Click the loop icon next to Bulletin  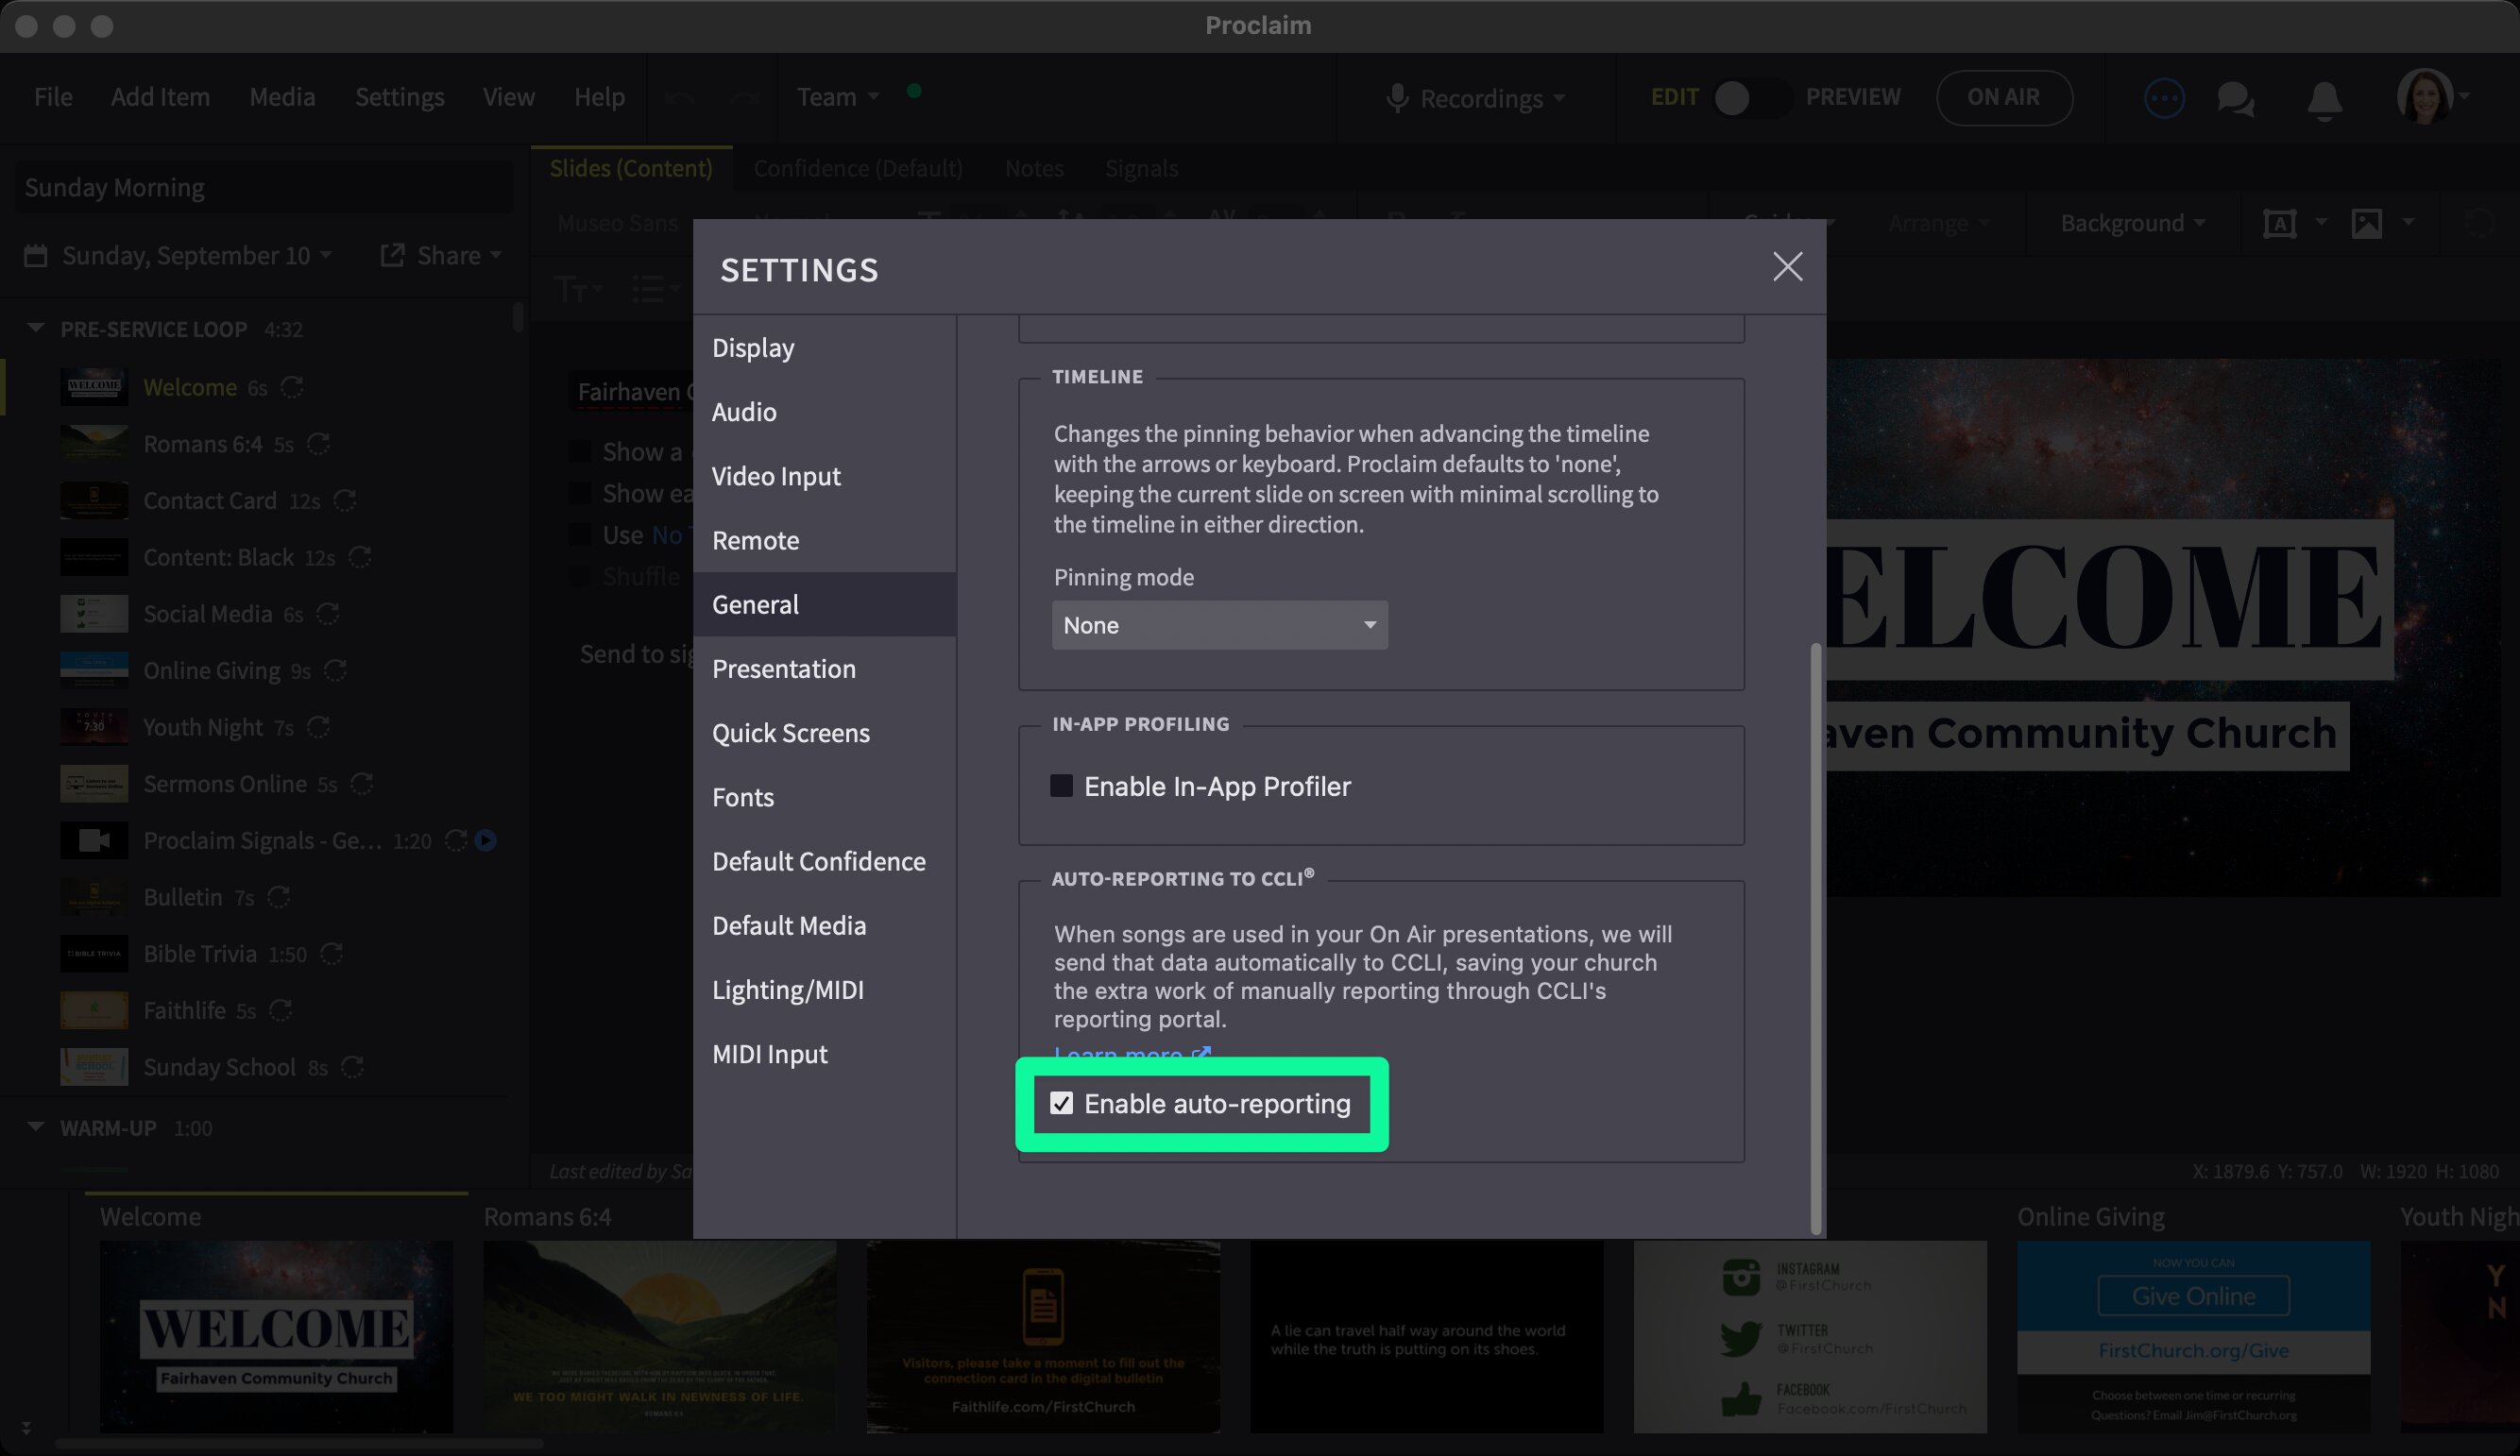click(x=278, y=897)
